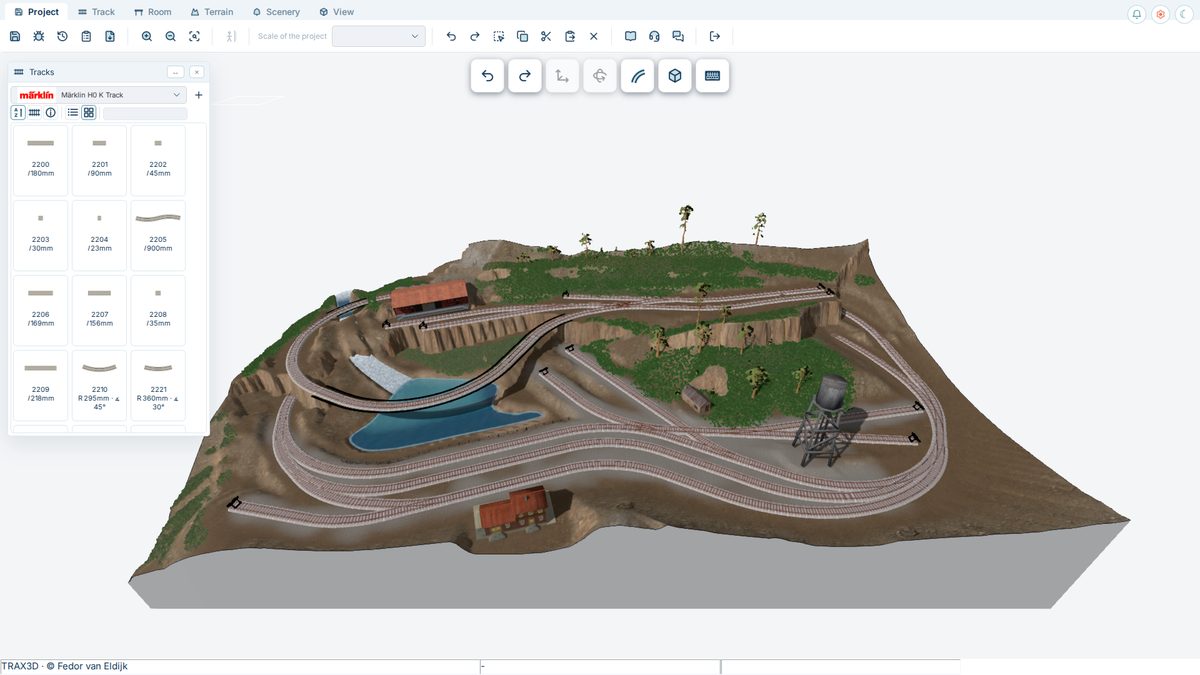Screen dimensions: 1200x675
Task: Open the keyboard shortcuts button
Action: click(x=712, y=76)
